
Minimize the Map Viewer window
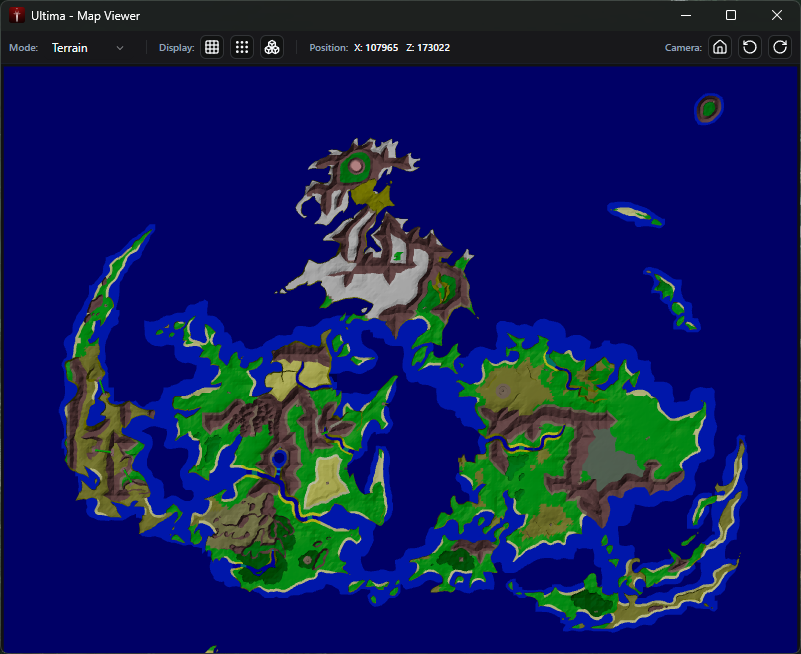tap(686, 15)
